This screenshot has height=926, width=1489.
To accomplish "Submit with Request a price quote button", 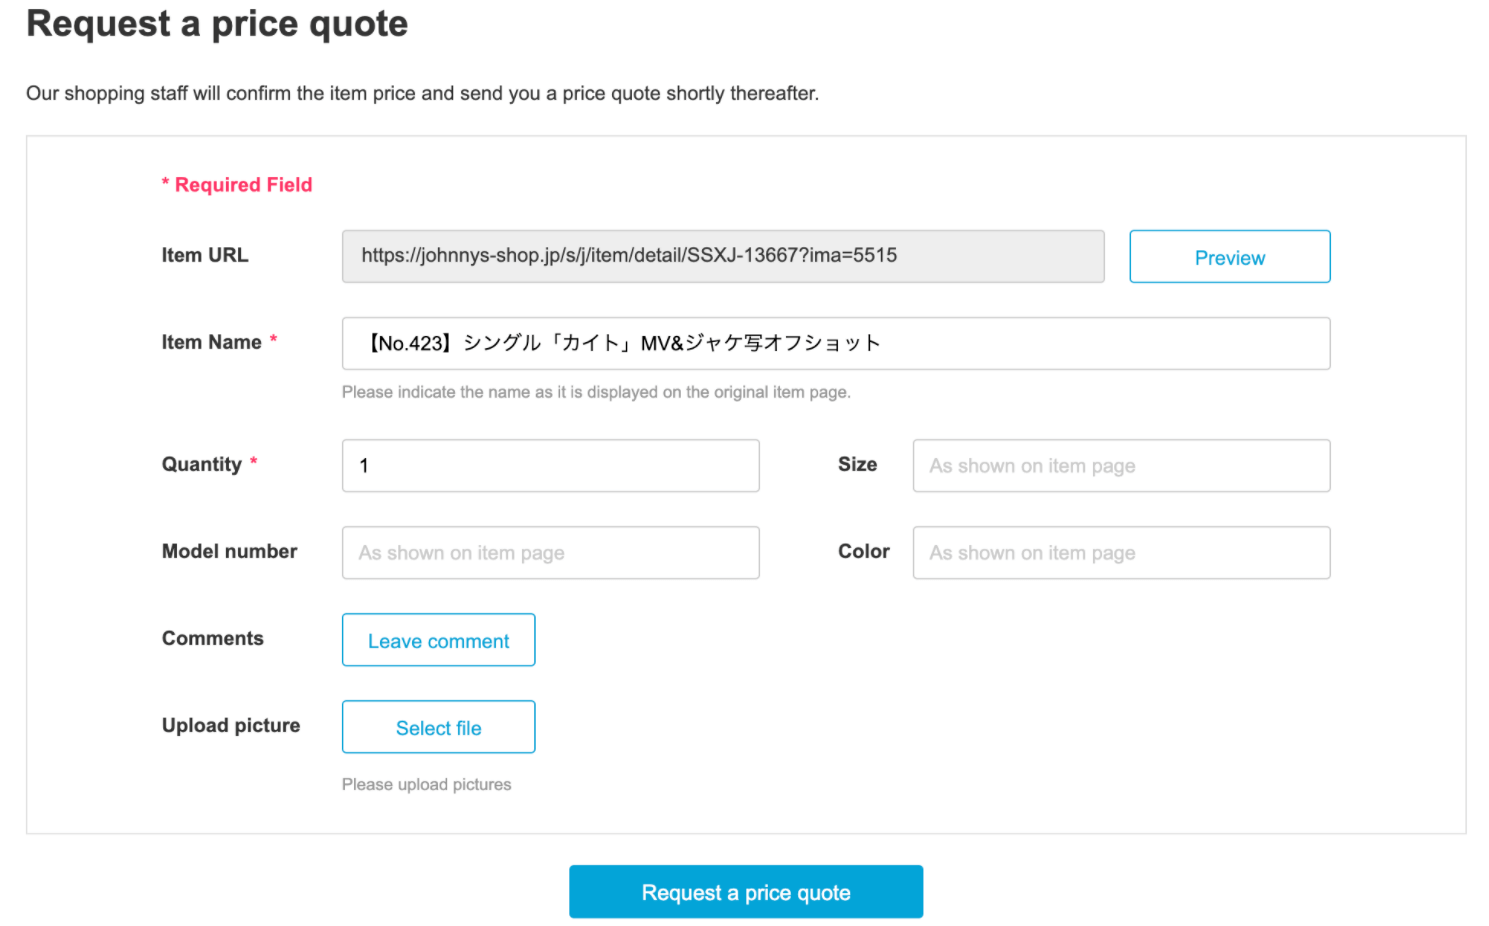I will point(746,892).
